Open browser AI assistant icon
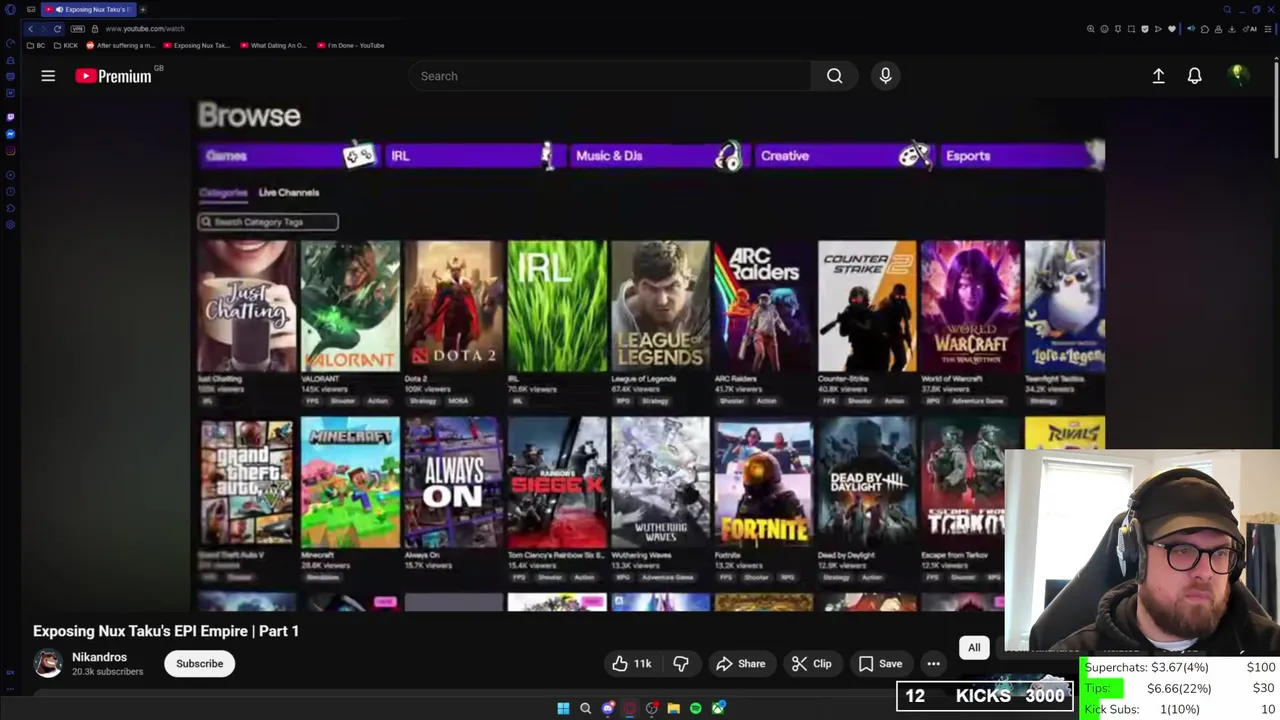Viewport: 1280px width, 720px height. [1250, 29]
